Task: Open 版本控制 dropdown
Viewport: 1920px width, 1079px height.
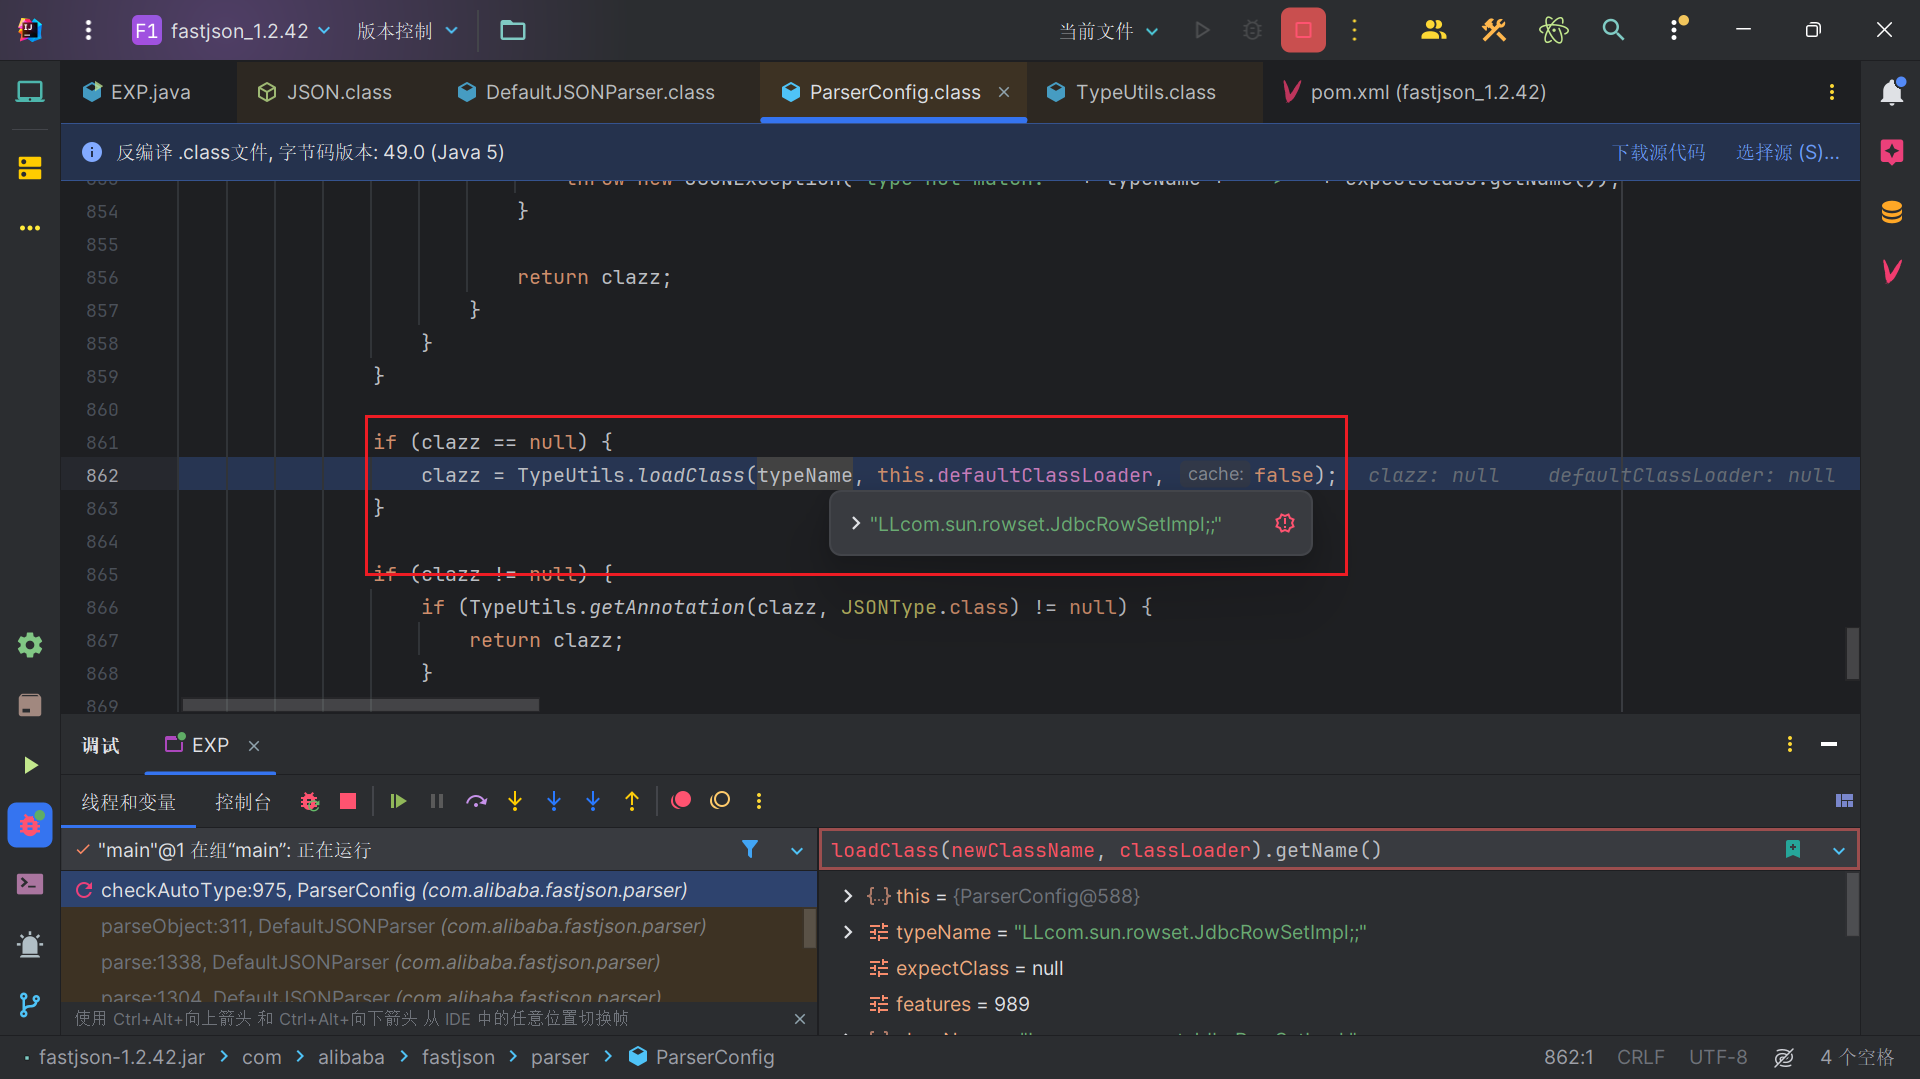Action: click(x=407, y=31)
